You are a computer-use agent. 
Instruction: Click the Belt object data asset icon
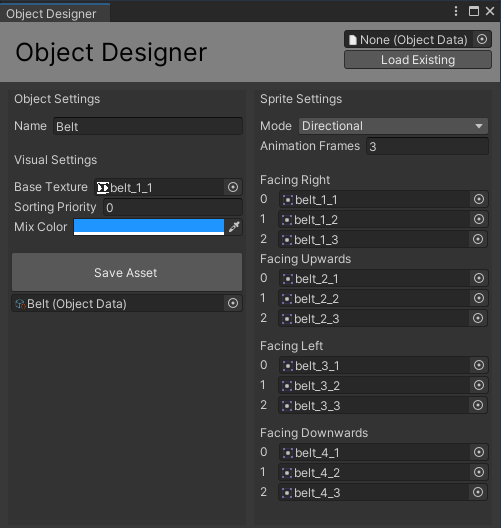[20, 304]
